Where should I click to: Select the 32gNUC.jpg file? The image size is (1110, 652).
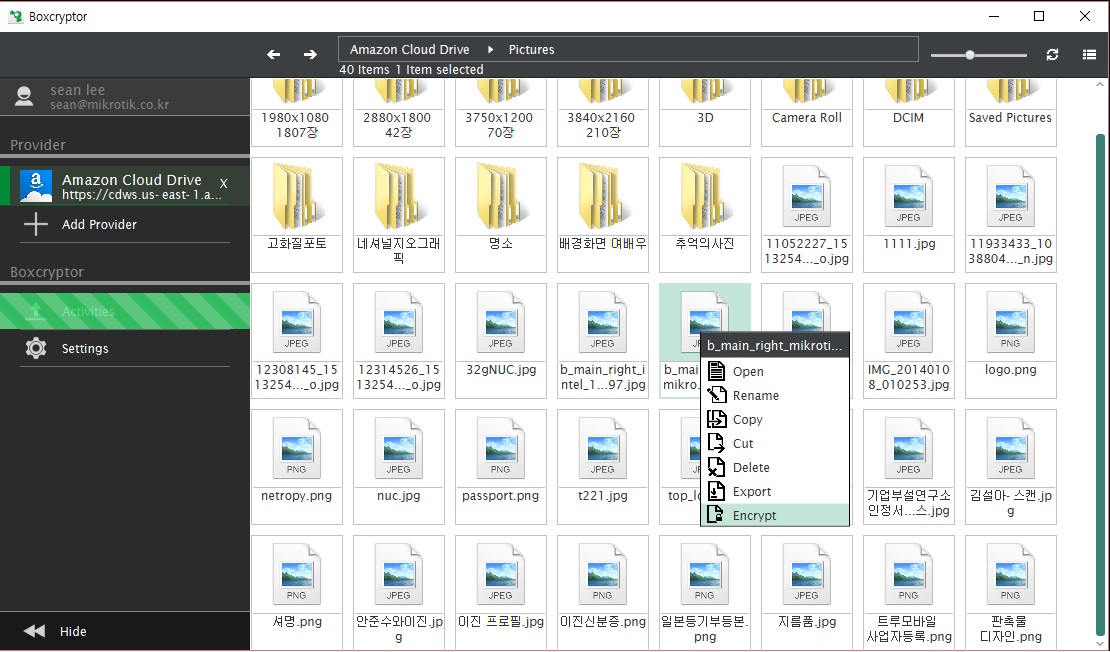pos(500,341)
